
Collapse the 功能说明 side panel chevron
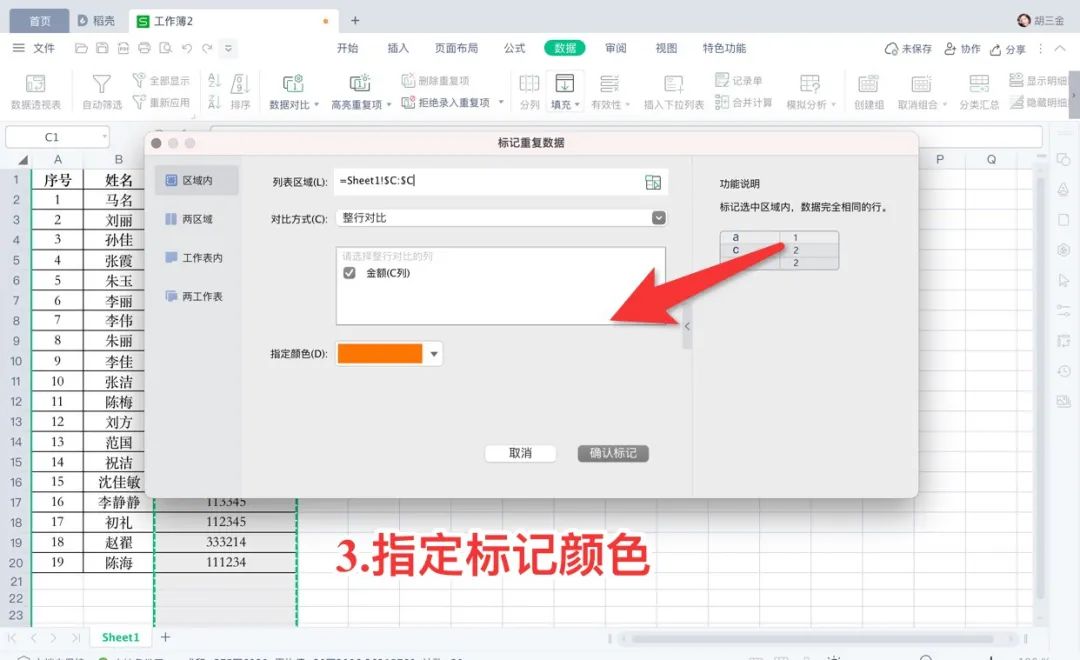click(687, 327)
